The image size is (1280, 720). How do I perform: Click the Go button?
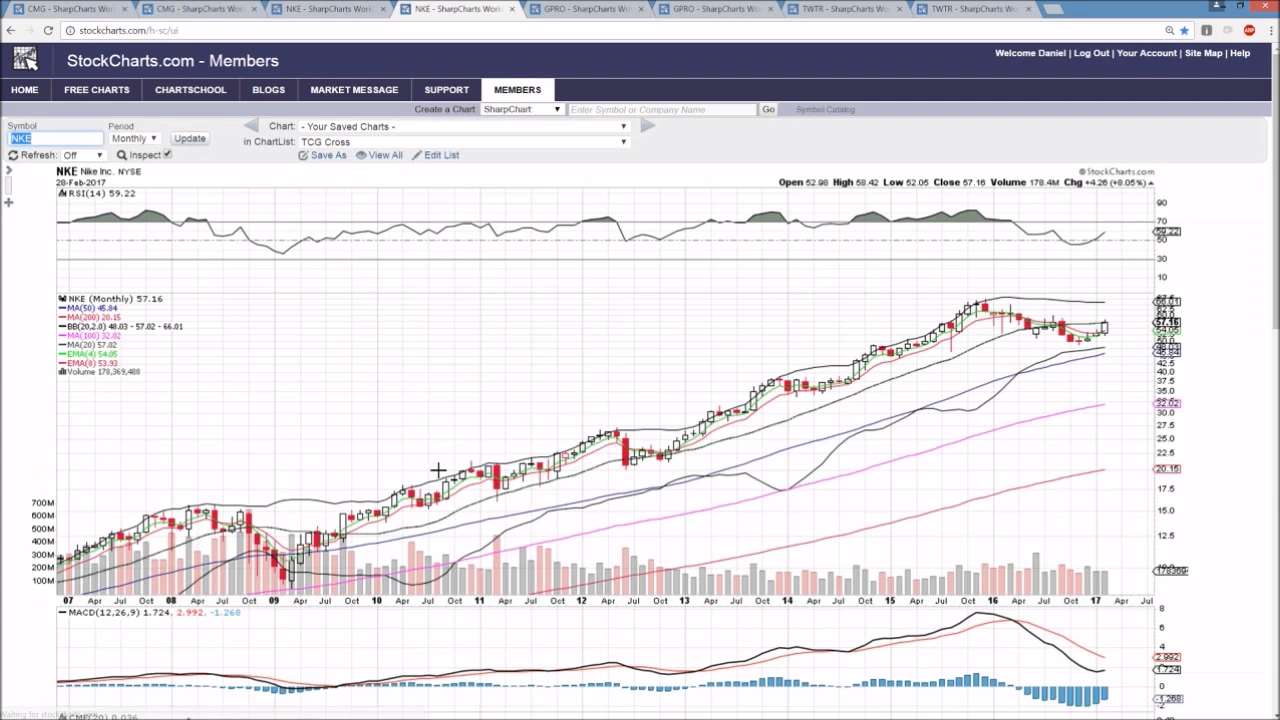click(768, 109)
